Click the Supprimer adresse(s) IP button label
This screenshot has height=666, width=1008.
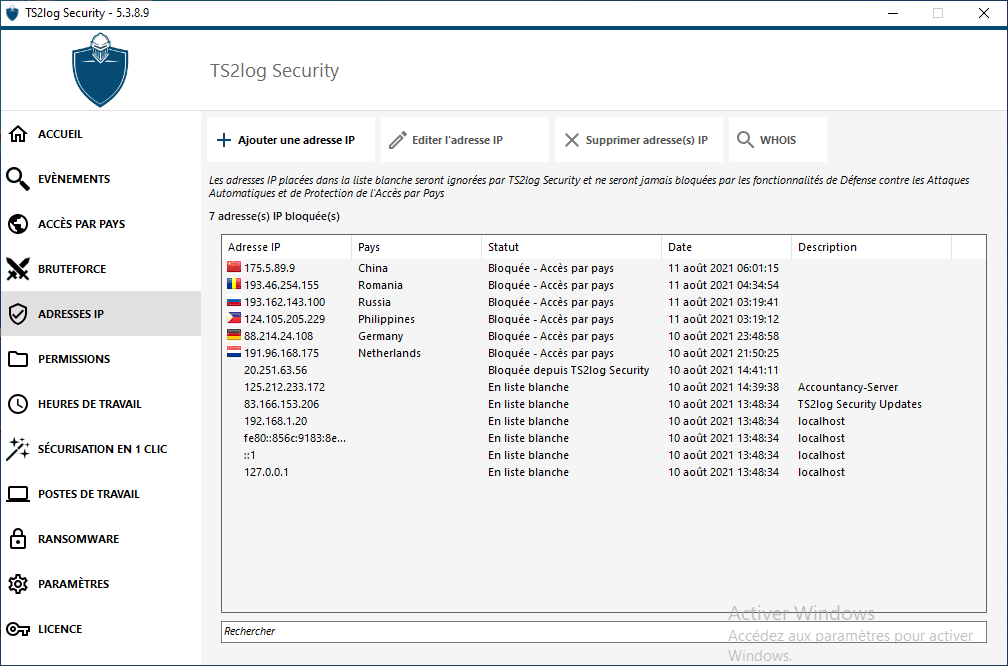[x=647, y=140]
